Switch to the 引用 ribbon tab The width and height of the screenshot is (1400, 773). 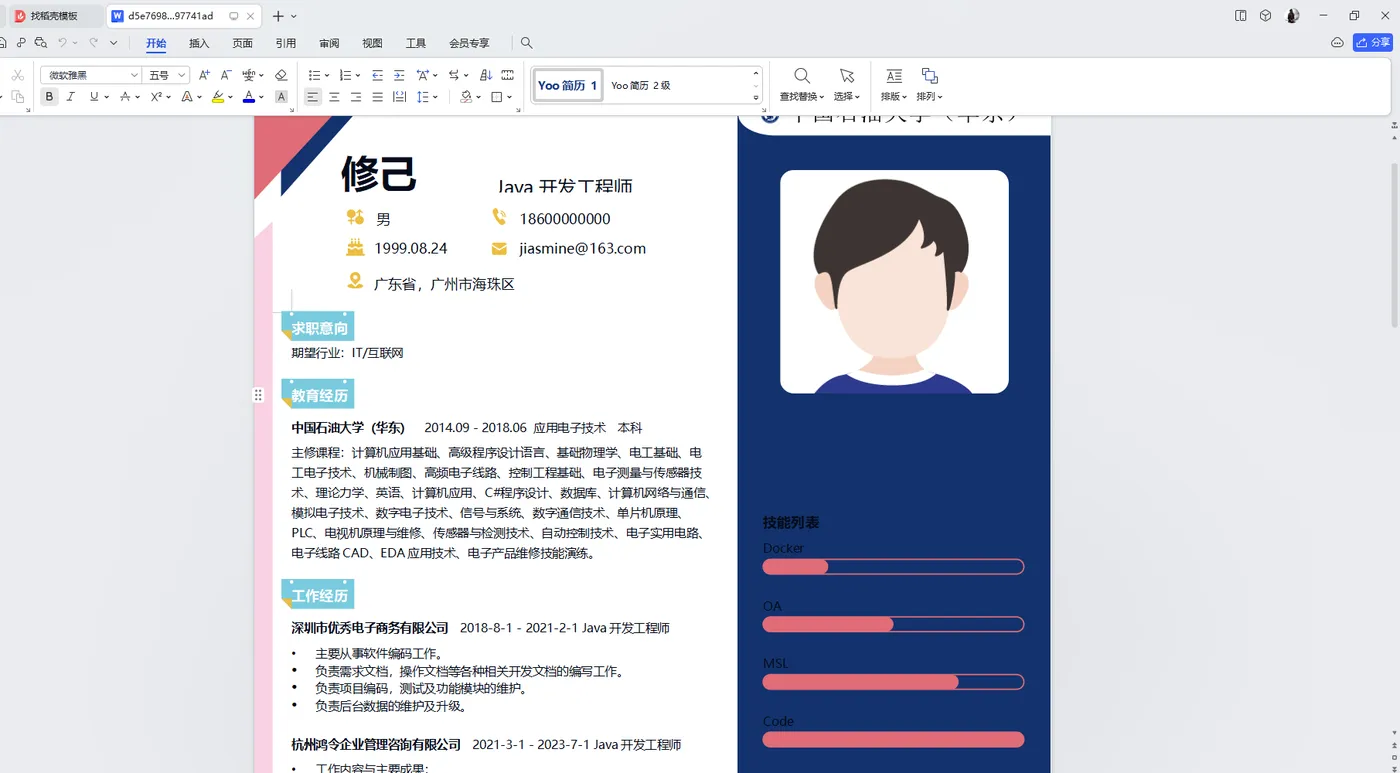(286, 43)
